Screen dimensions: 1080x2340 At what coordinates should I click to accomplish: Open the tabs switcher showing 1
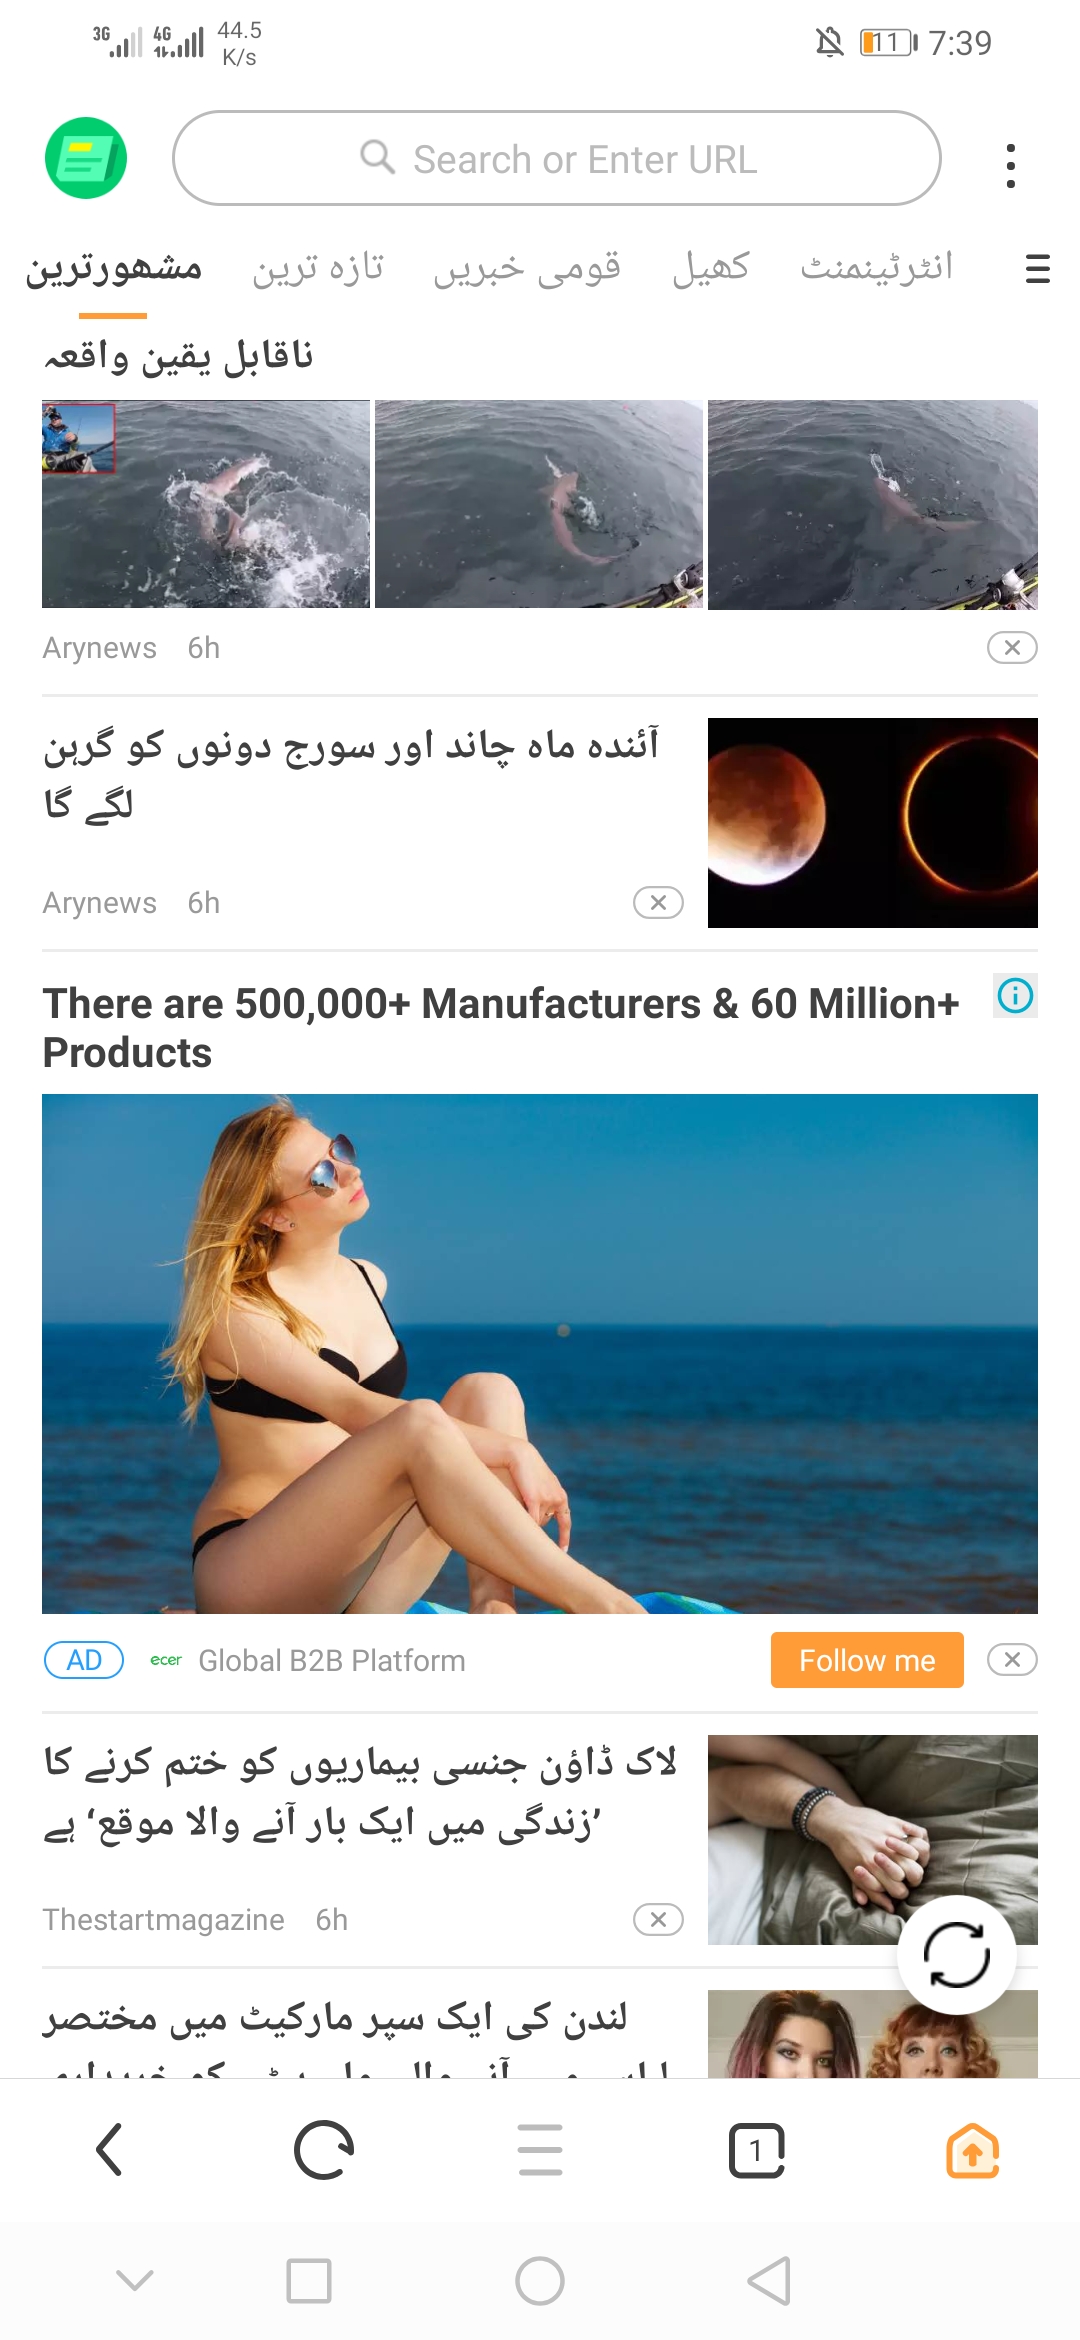click(757, 2149)
